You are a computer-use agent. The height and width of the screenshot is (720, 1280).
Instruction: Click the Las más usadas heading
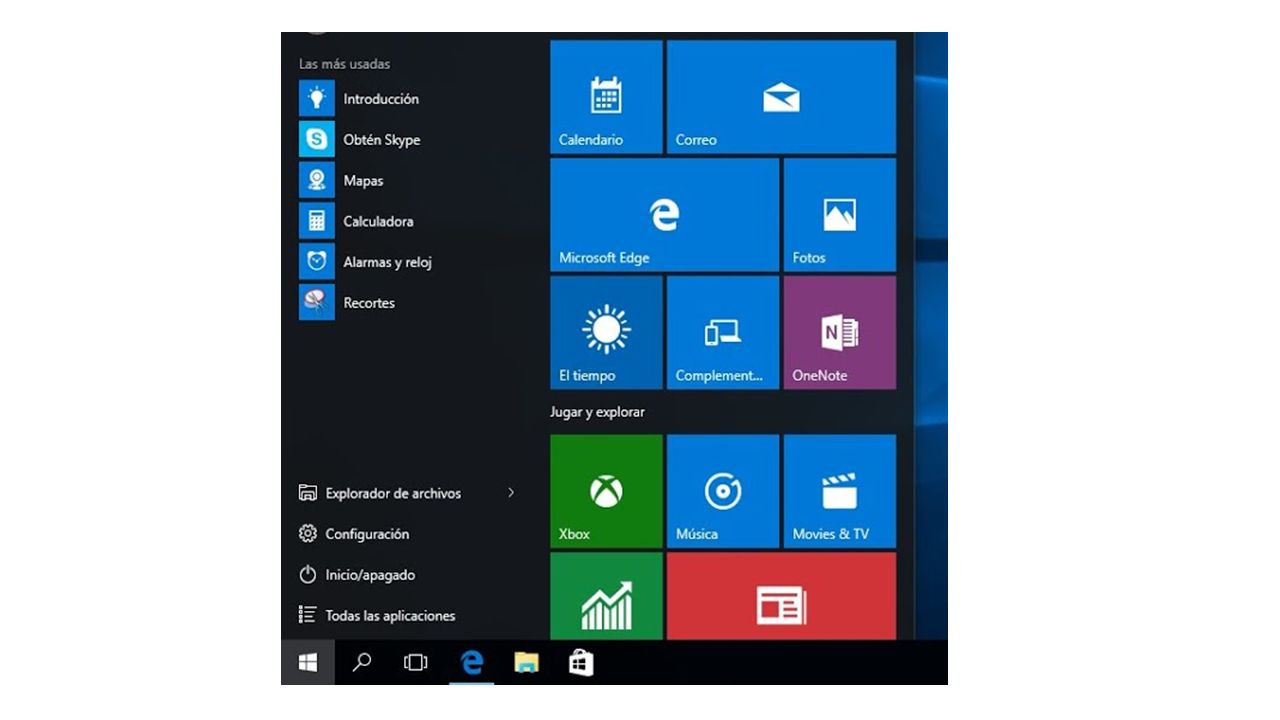tap(345, 64)
